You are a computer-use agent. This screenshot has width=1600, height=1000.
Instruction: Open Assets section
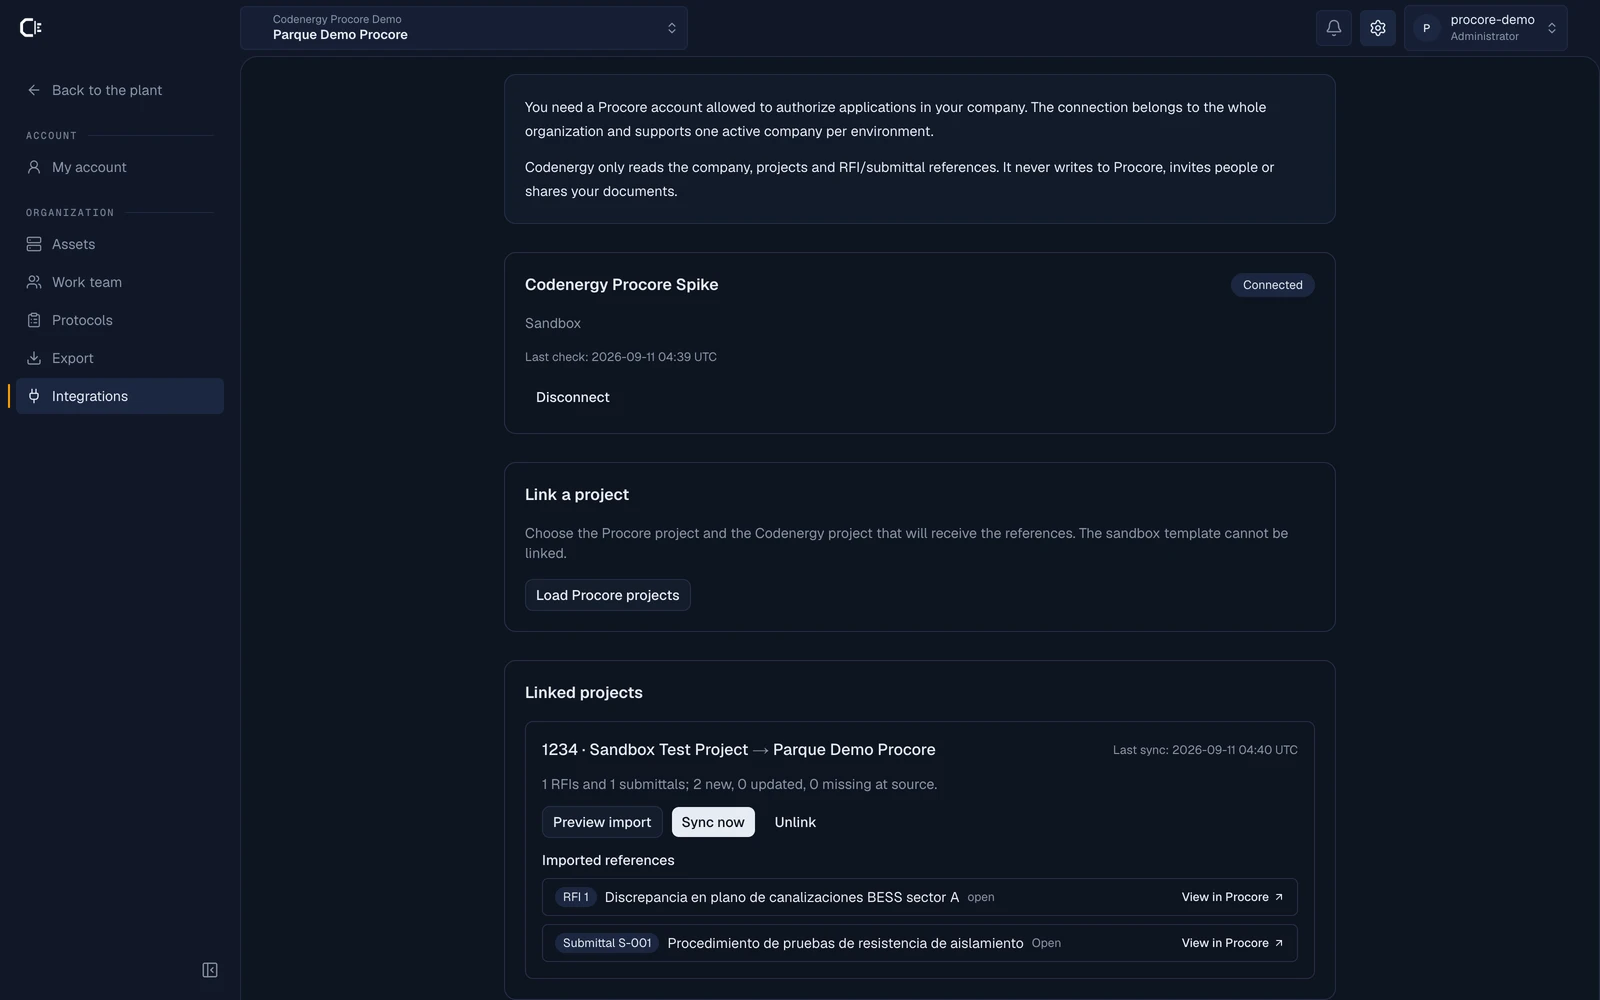pyautogui.click(x=120, y=244)
